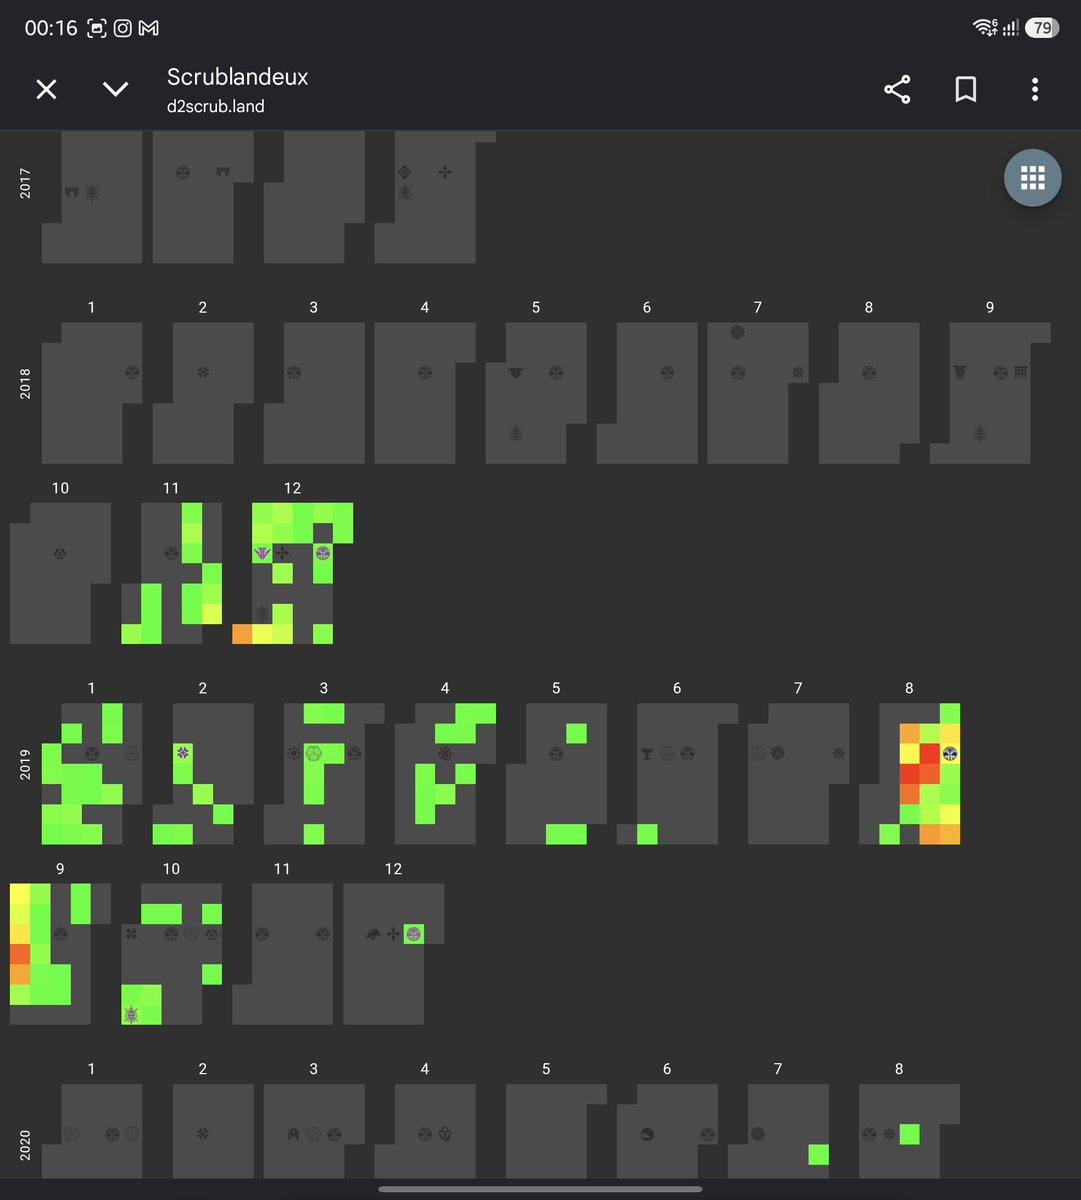1081x1200 pixels.
Task: Tap the lone green cell in July 2020
Action: pos(818,1154)
